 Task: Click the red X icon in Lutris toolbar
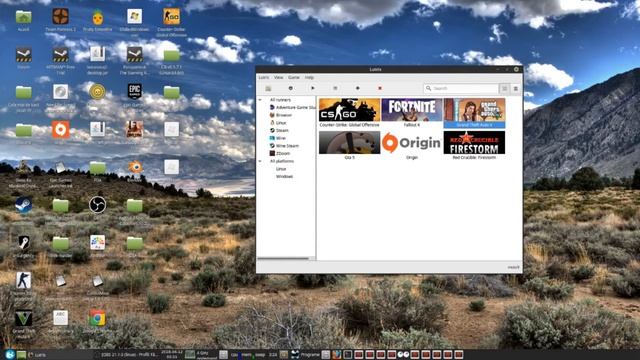[380, 88]
